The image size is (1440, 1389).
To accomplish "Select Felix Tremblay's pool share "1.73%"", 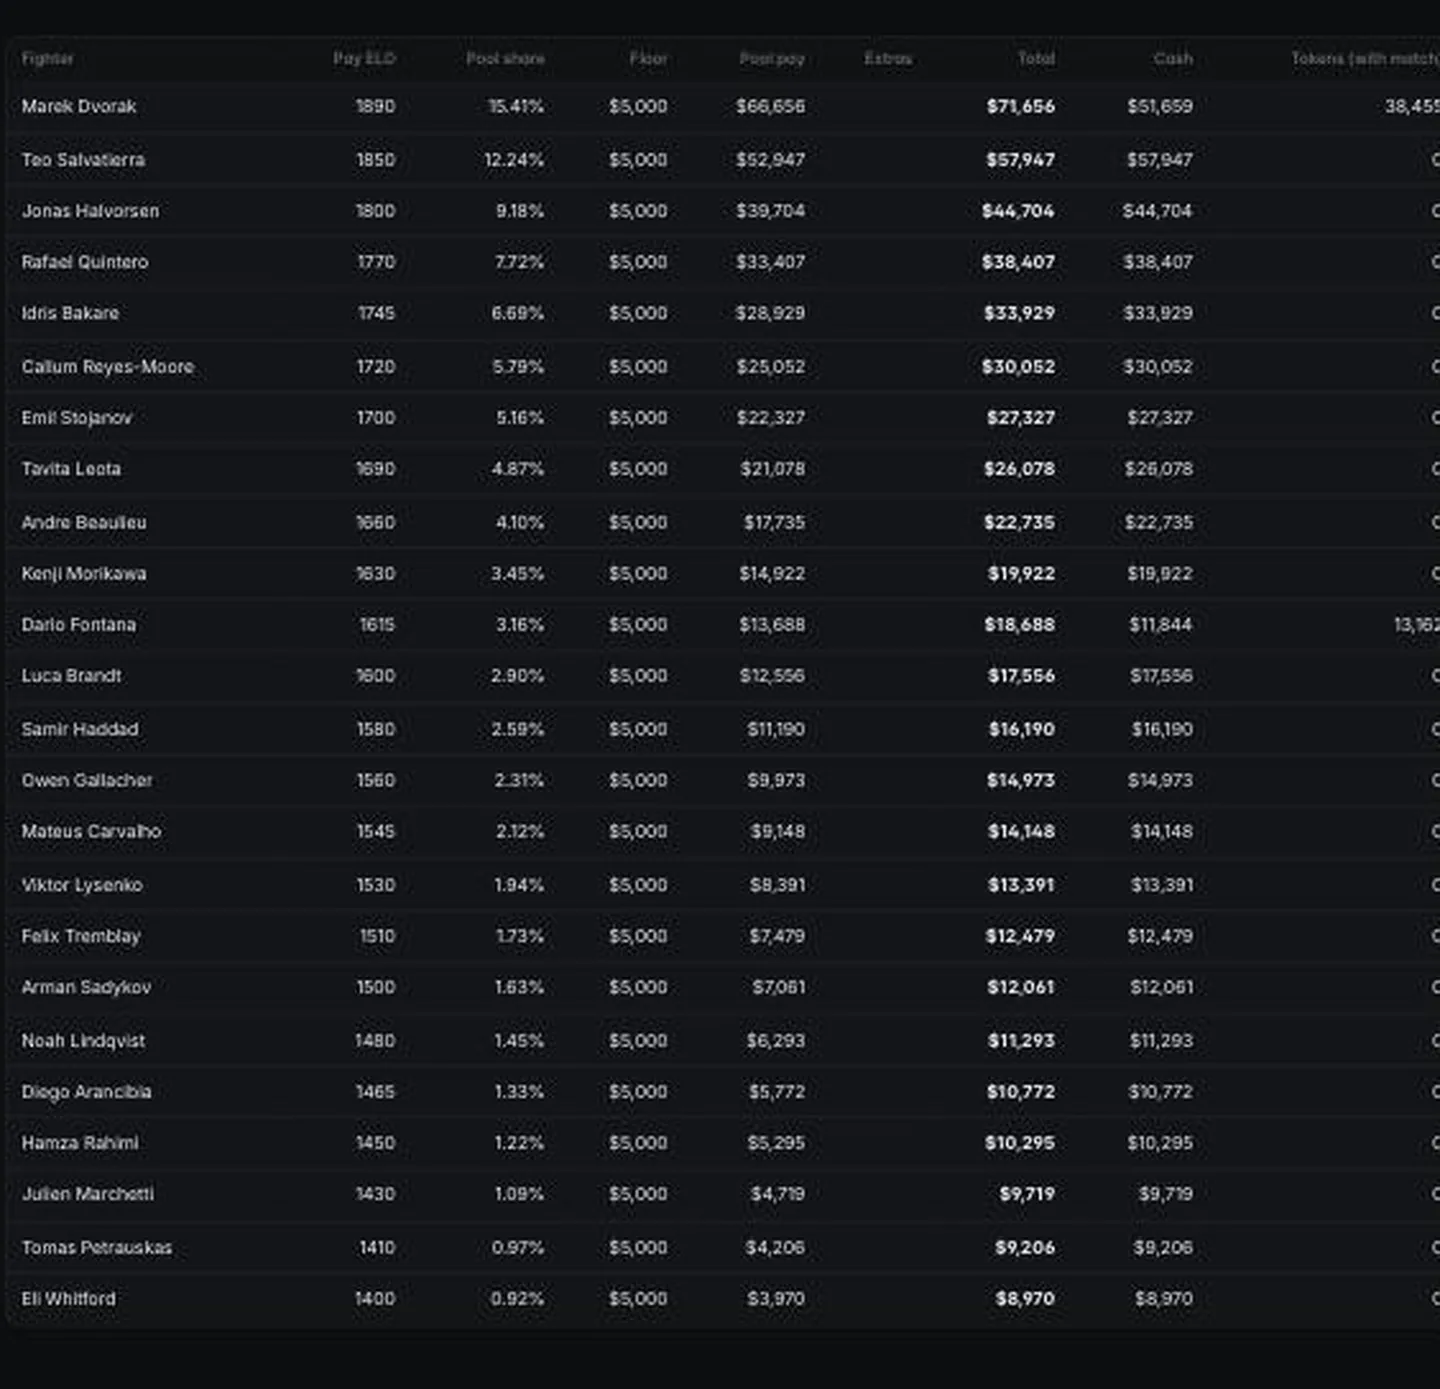I will (x=520, y=937).
